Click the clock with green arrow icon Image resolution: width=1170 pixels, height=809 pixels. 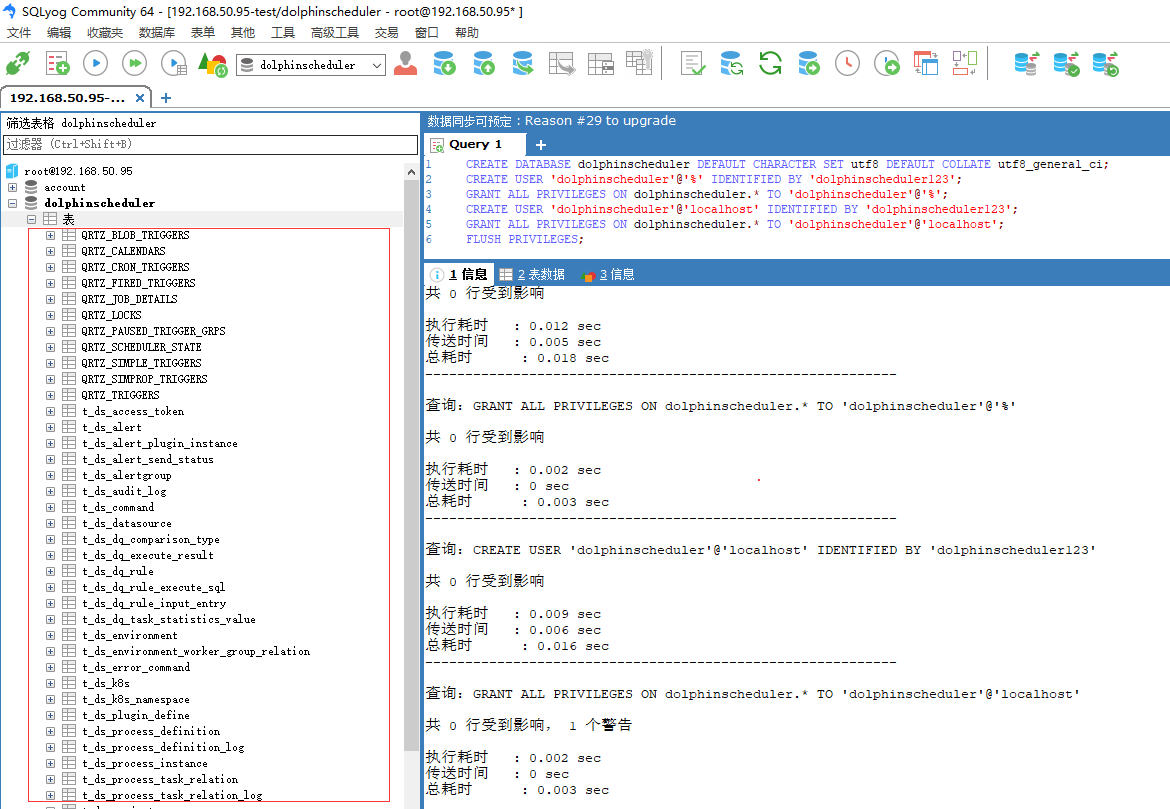pos(886,63)
